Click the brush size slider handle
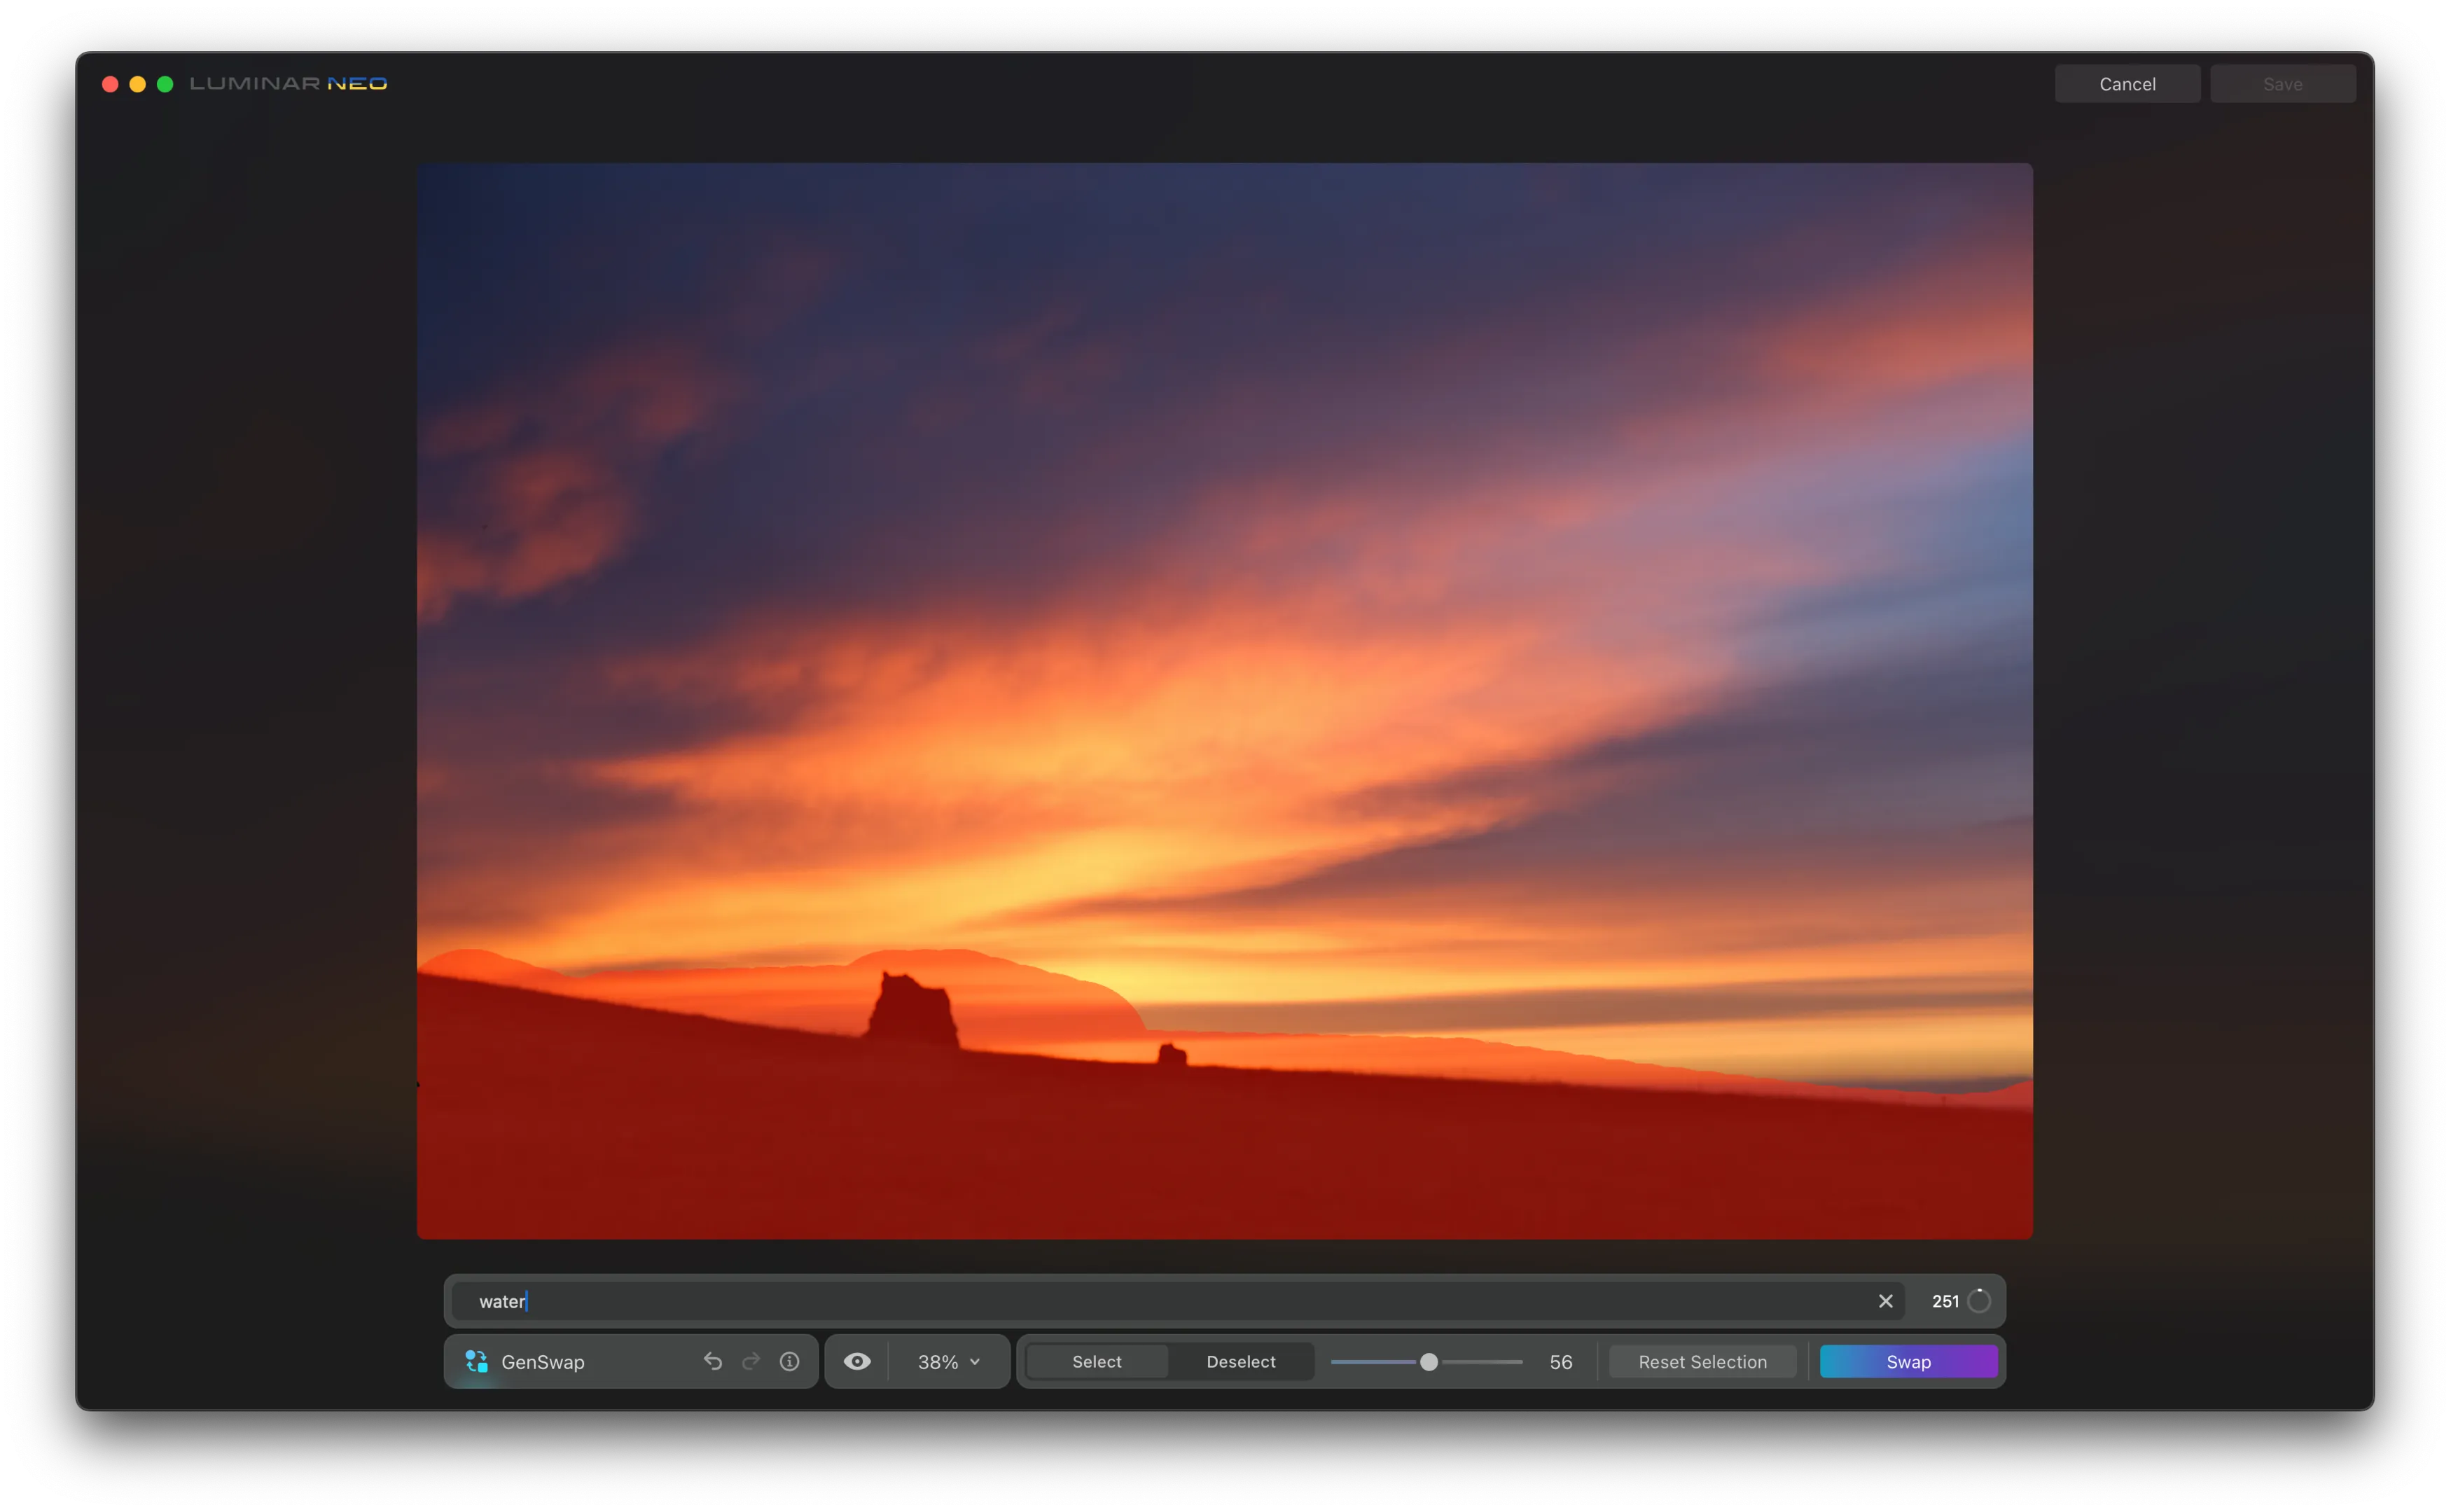2451x1512 pixels. click(x=1429, y=1361)
